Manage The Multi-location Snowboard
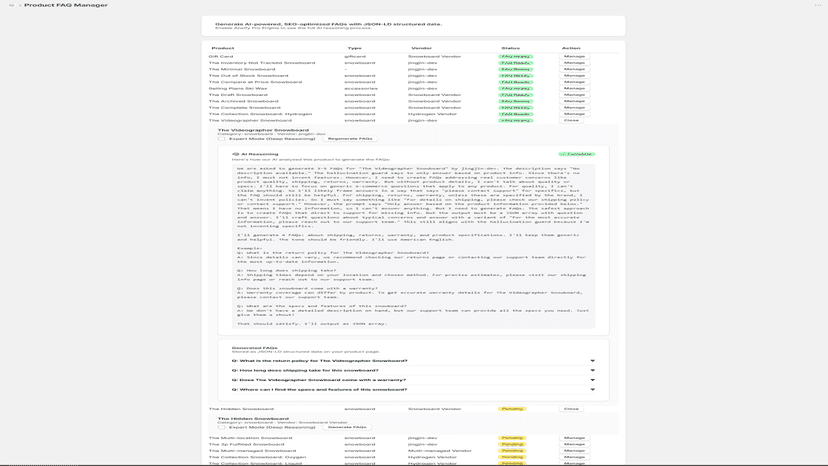This screenshot has height=466, width=828. (x=575, y=438)
